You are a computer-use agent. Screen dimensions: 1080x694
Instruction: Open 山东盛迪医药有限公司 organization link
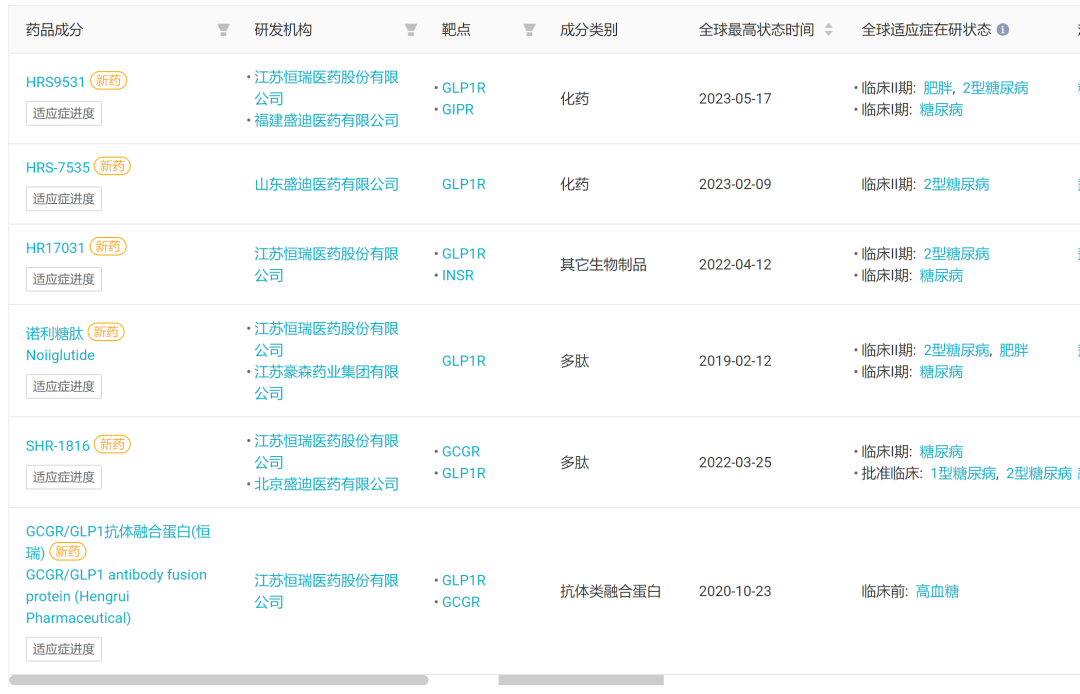pos(326,185)
